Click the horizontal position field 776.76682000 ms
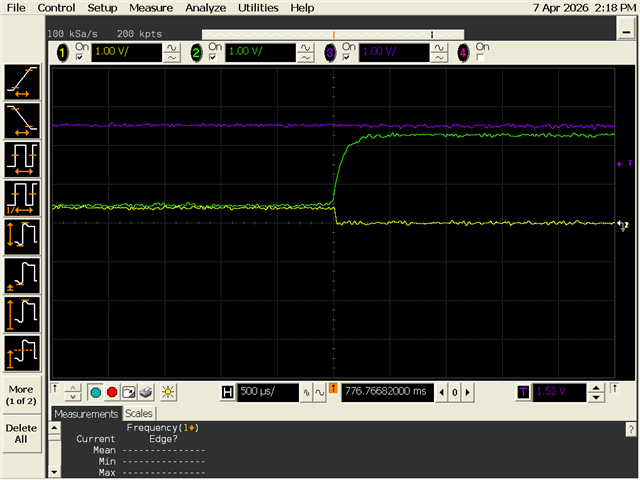640x480 pixels. (387, 392)
